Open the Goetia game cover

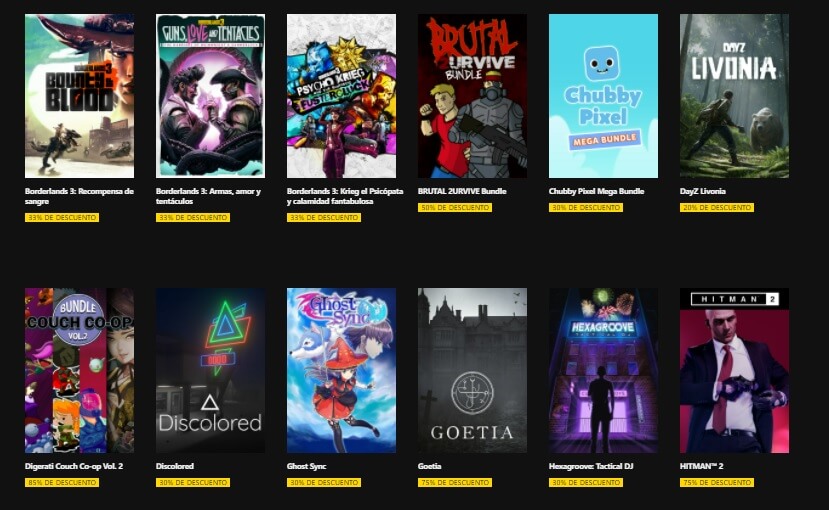point(472,370)
